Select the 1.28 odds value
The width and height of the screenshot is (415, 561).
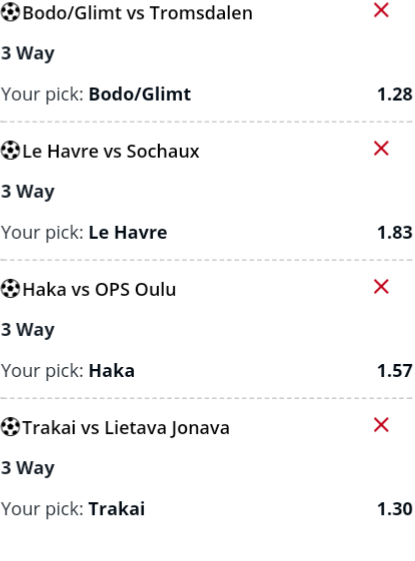(x=395, y=94)
